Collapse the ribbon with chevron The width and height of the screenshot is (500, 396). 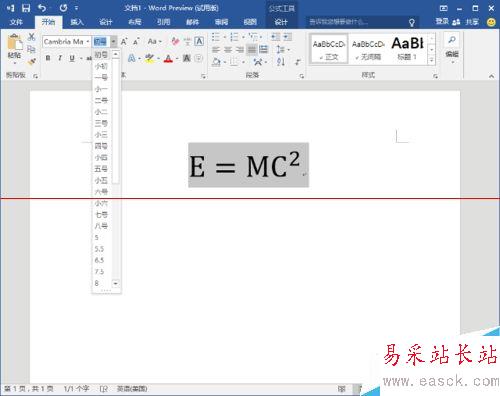pos(491,76)
